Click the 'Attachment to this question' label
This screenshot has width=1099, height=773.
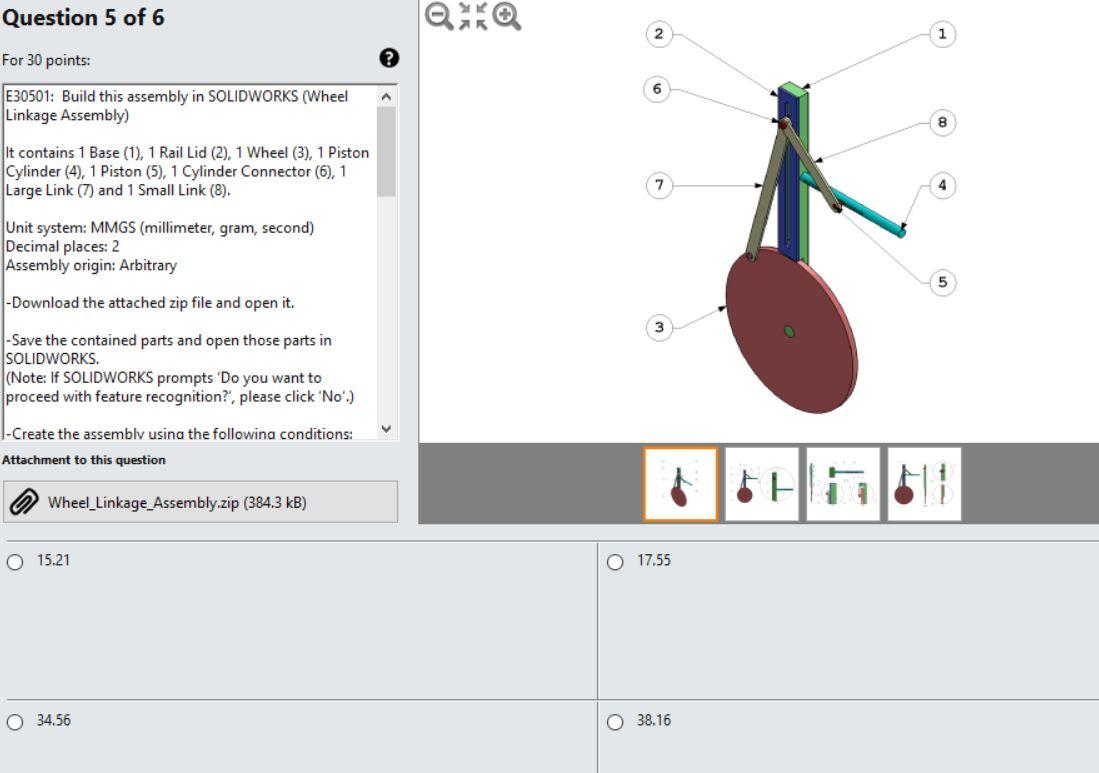pyautogui.click(x=84, y=460)
